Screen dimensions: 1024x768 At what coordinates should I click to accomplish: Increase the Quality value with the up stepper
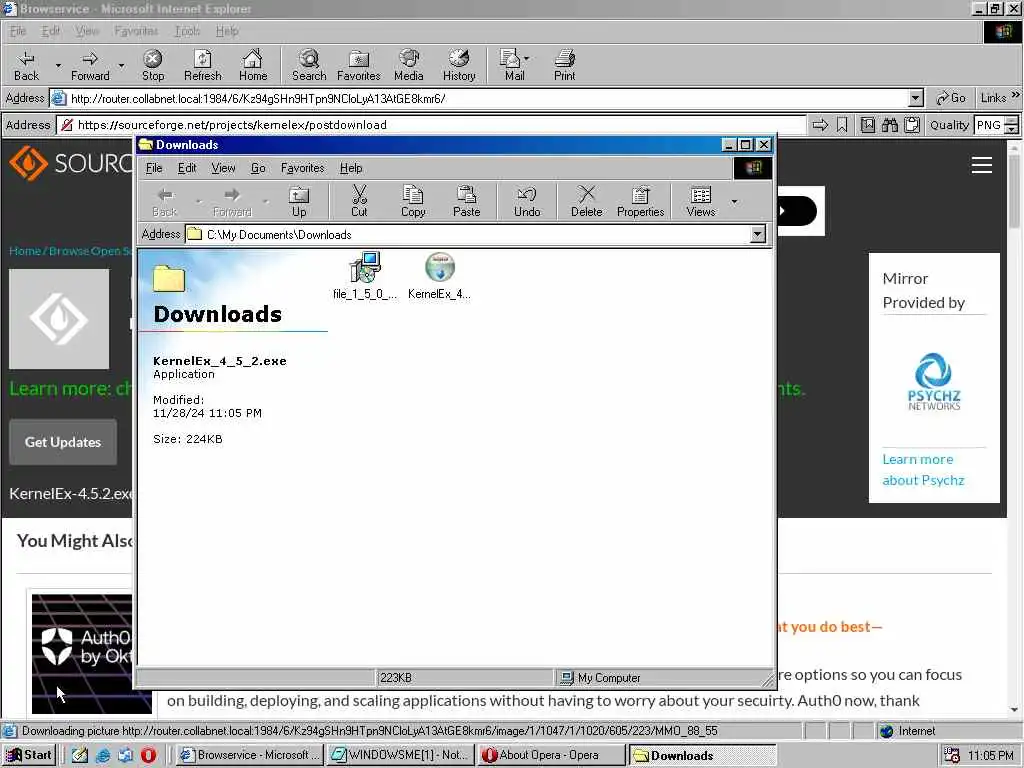pos(1012,120)
